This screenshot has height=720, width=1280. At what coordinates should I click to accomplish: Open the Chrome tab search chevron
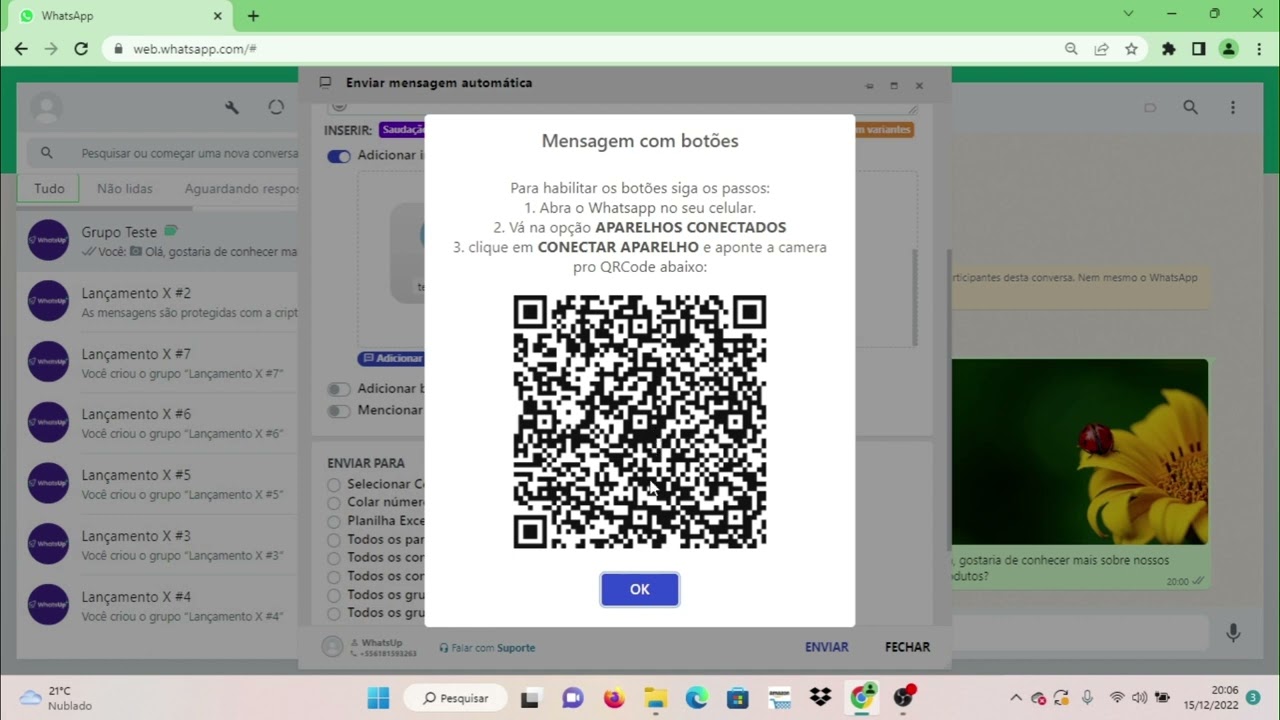tap(1129, 14)
